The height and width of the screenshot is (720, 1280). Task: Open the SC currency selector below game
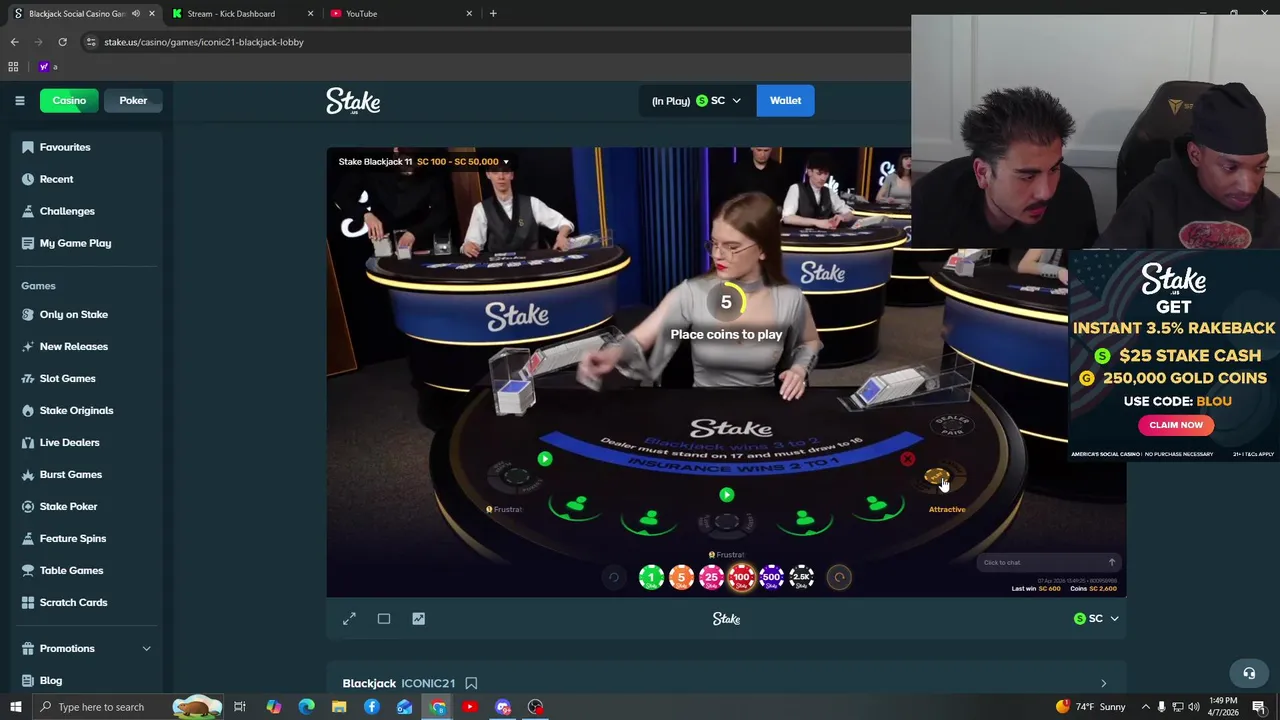[1096, 619]
